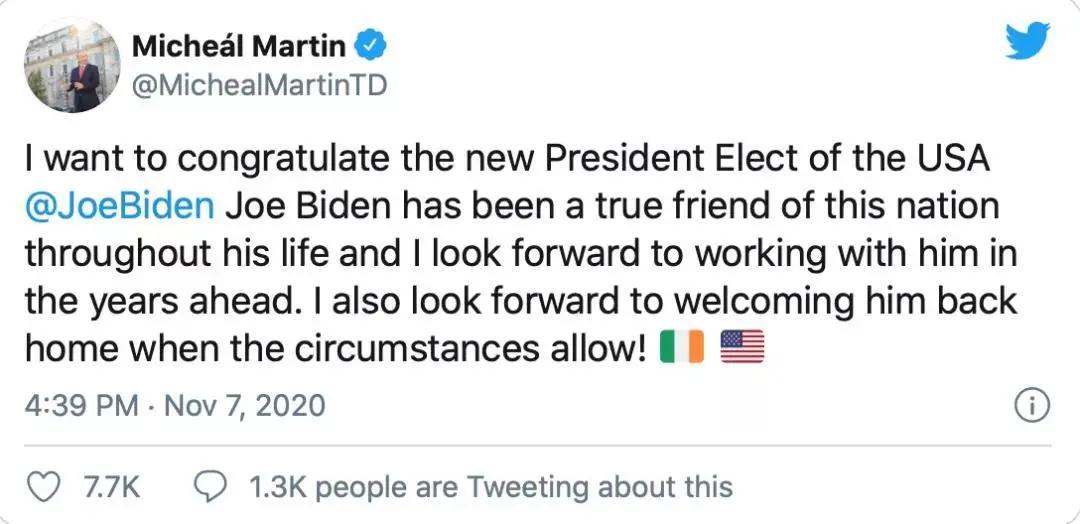Viewport: 1080px width, 524px height.
Task: Click the Micheál Martin display name
Action: (240, 45)
